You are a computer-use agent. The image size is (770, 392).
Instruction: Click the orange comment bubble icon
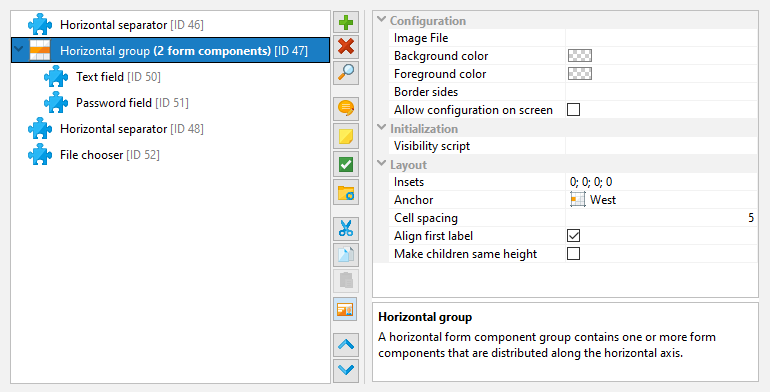[x=346, y=108]
